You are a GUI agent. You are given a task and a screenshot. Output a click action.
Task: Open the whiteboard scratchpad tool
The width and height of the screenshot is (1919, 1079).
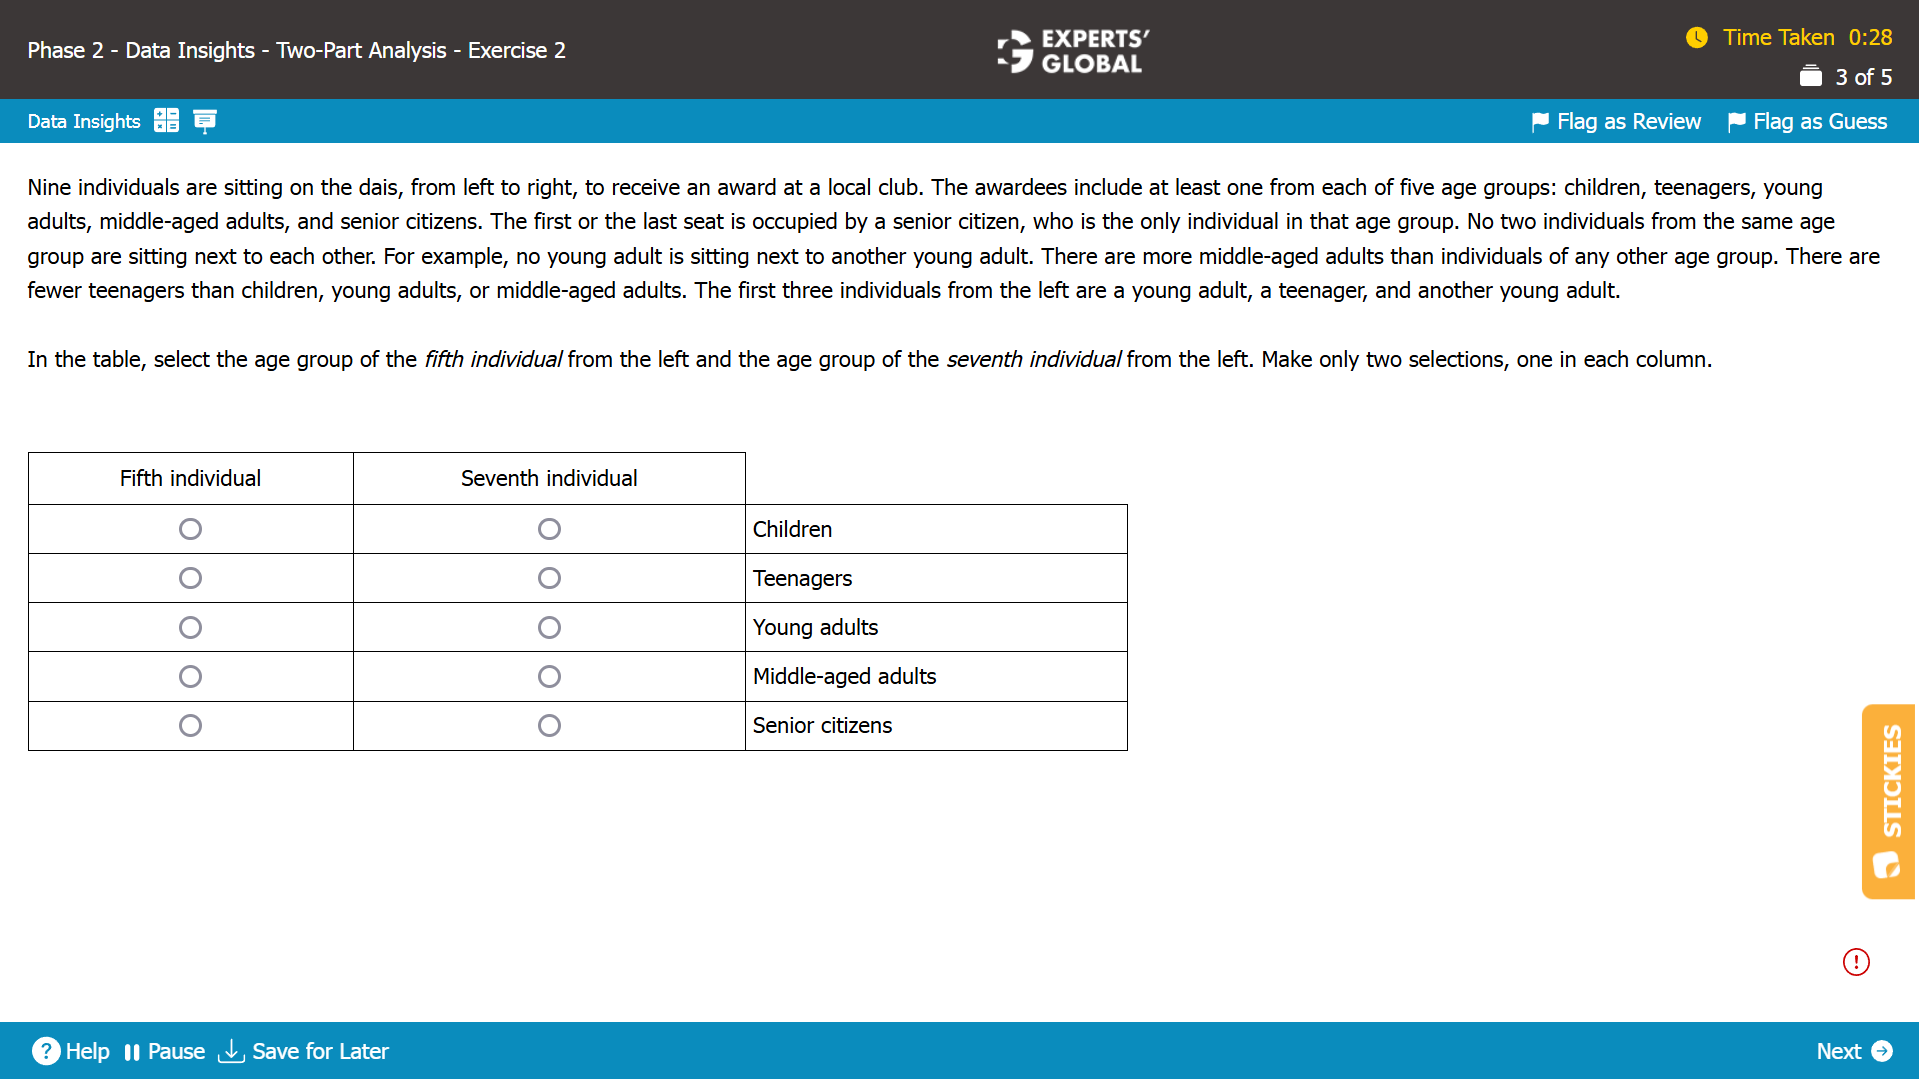point(205,120)
